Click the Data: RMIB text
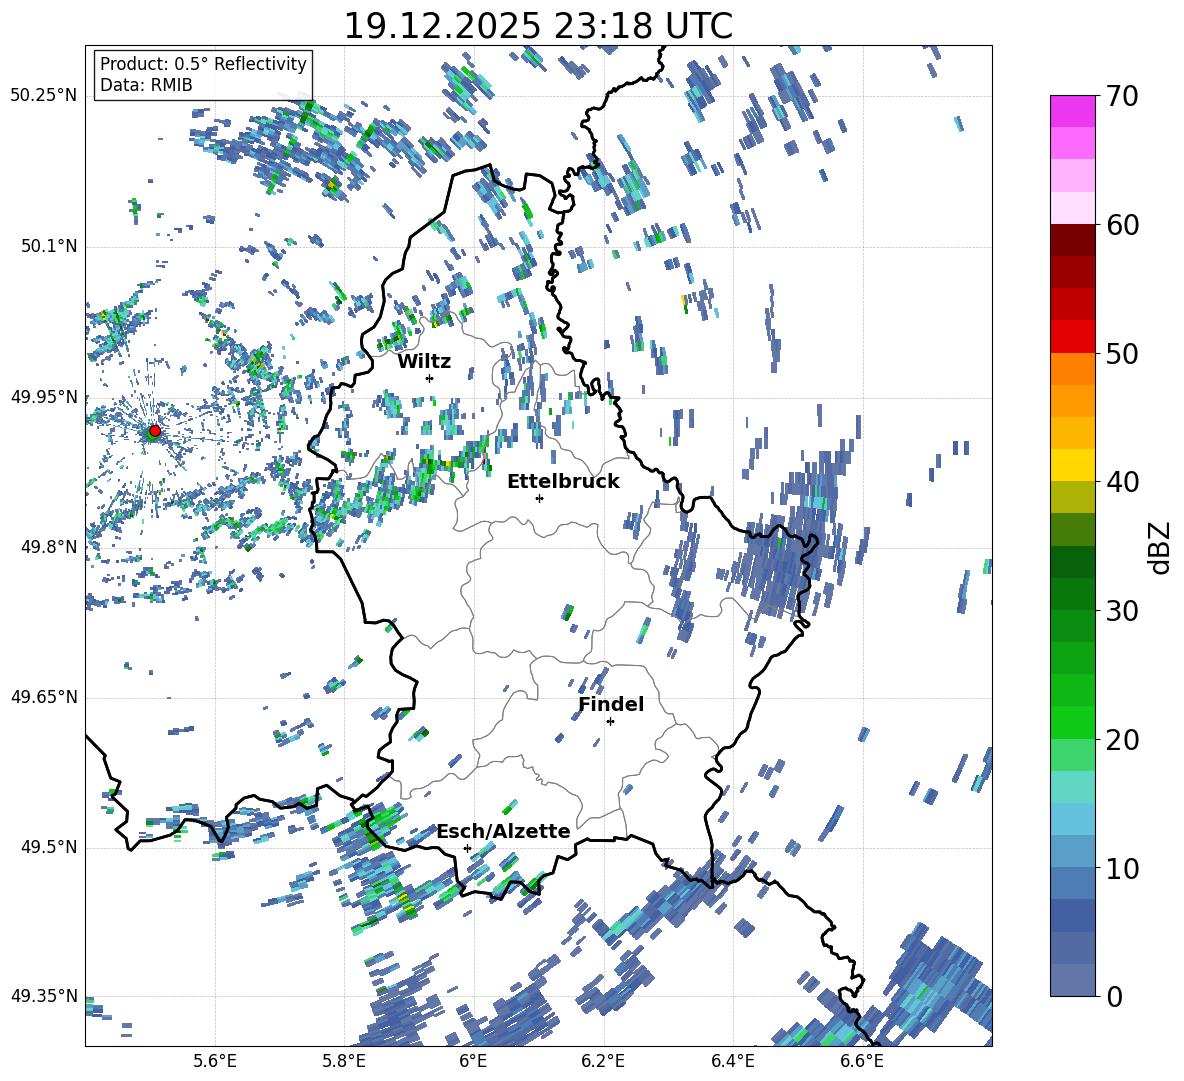1184x1081 pixels. pos(146,85)
